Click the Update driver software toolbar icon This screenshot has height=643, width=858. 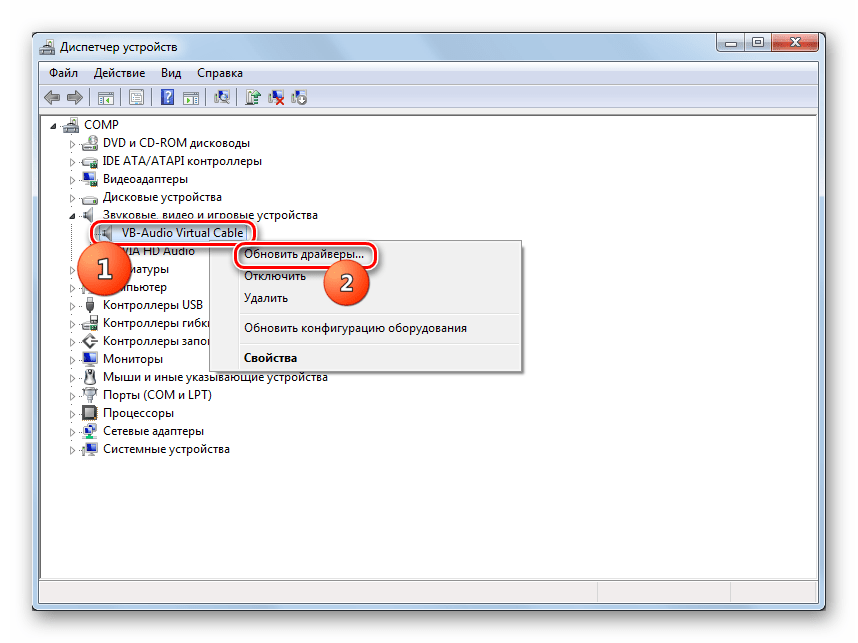[254, 97]
